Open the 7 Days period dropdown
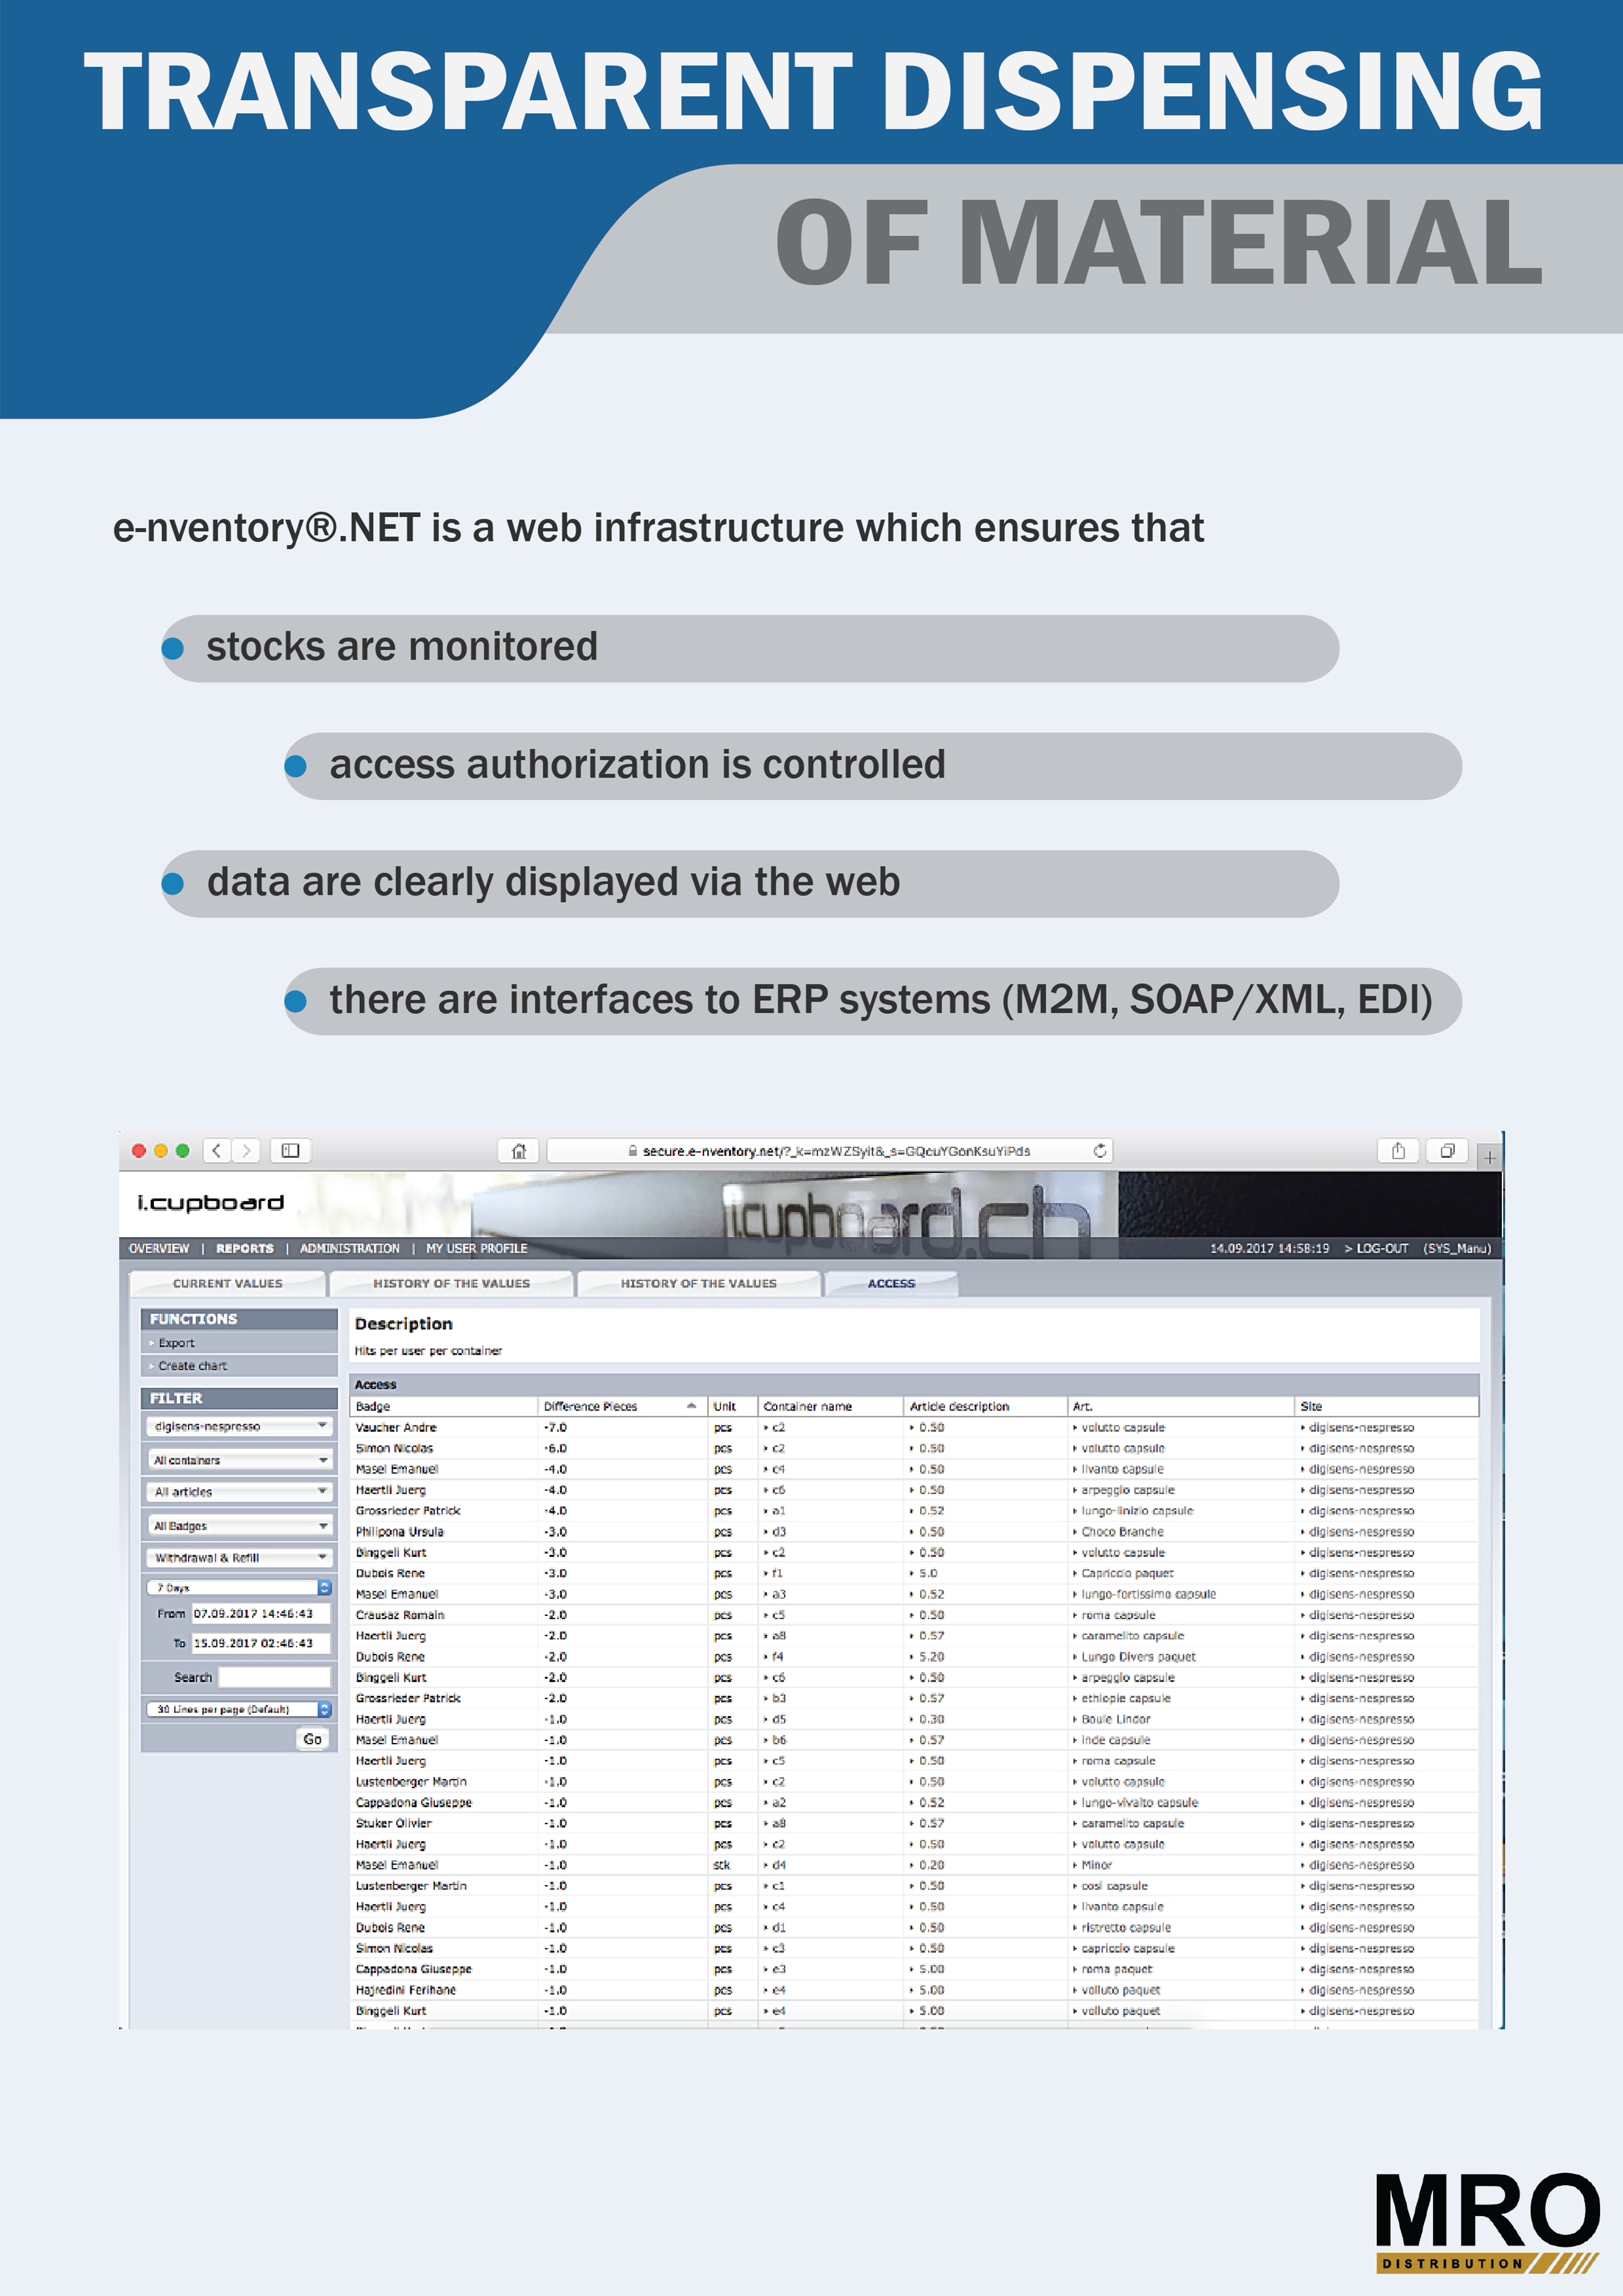 coord(239,1588)
